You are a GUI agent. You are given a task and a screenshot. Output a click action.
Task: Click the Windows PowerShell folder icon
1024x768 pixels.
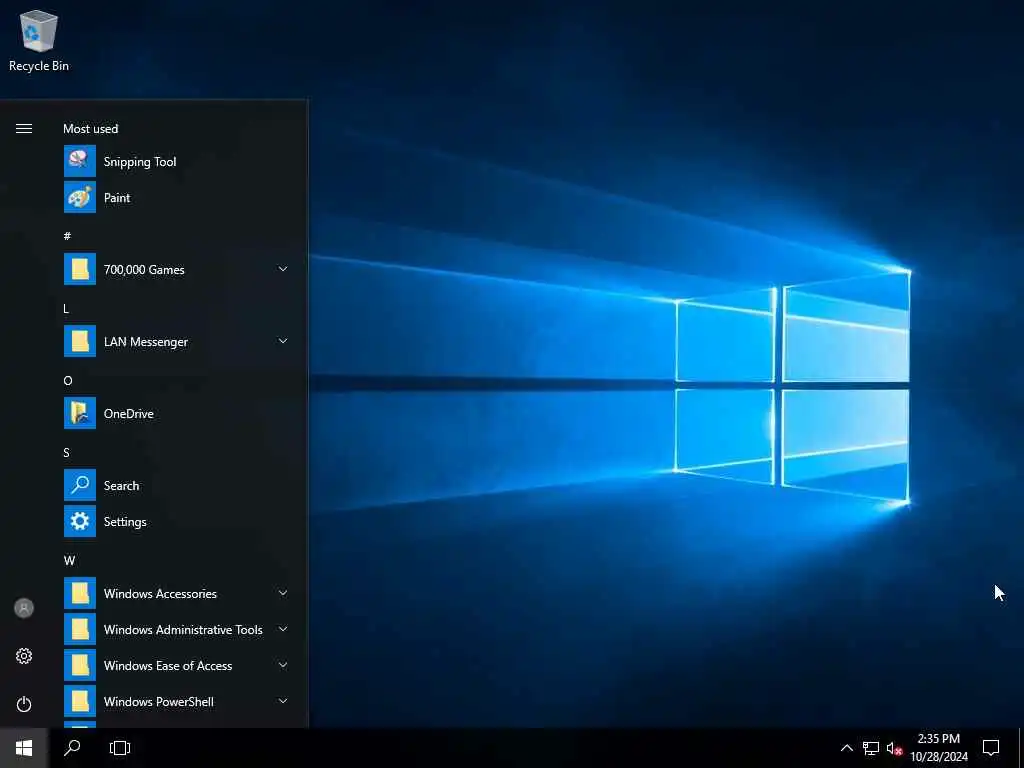(80, 701)
